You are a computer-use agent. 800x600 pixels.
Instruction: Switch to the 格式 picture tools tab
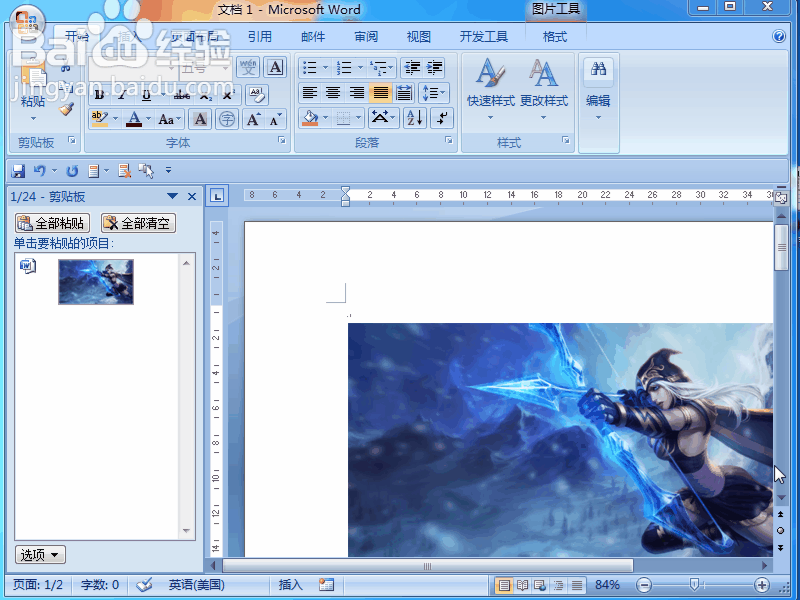pyautogui.click(x=553, y=36)
